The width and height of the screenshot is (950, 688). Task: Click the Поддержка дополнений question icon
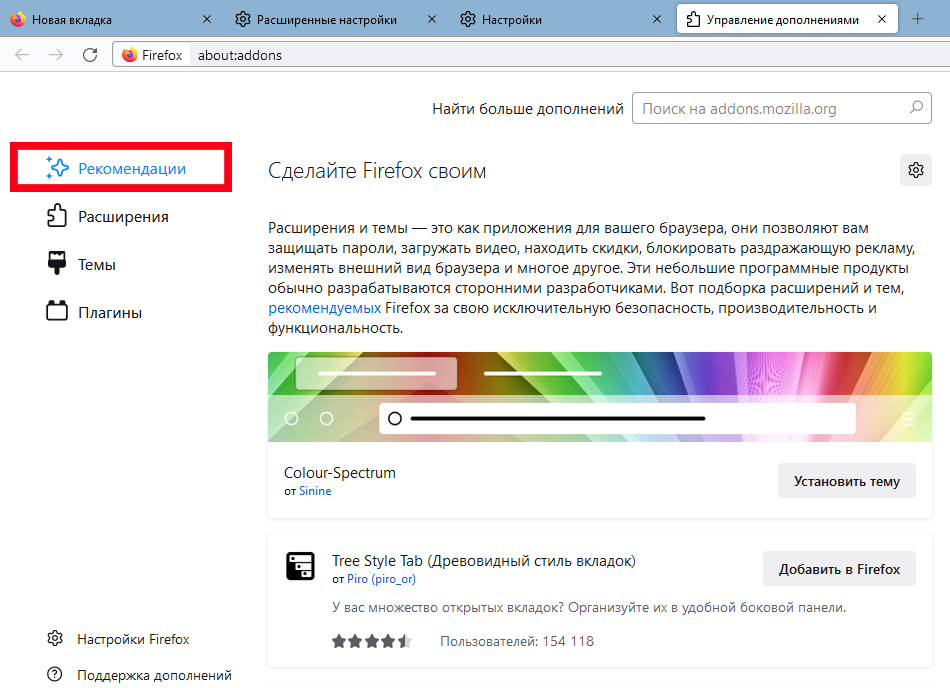point(55,674)
